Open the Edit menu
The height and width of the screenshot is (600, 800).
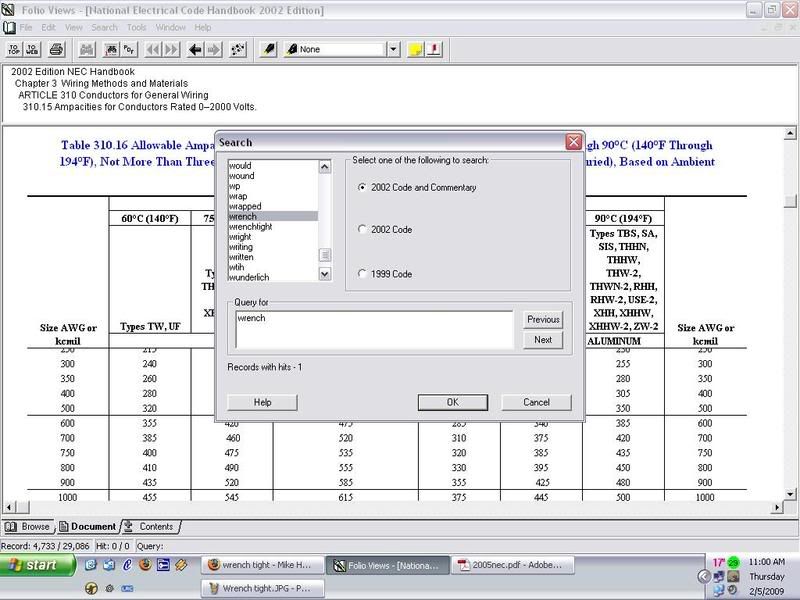pyautogui.click(x=48, y=28)
